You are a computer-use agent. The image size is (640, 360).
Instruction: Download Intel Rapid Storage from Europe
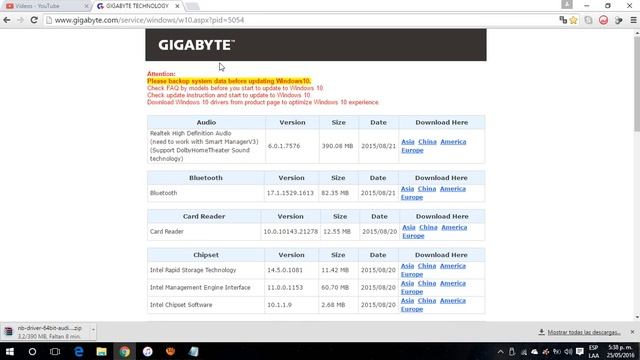[x=412, y=274]
